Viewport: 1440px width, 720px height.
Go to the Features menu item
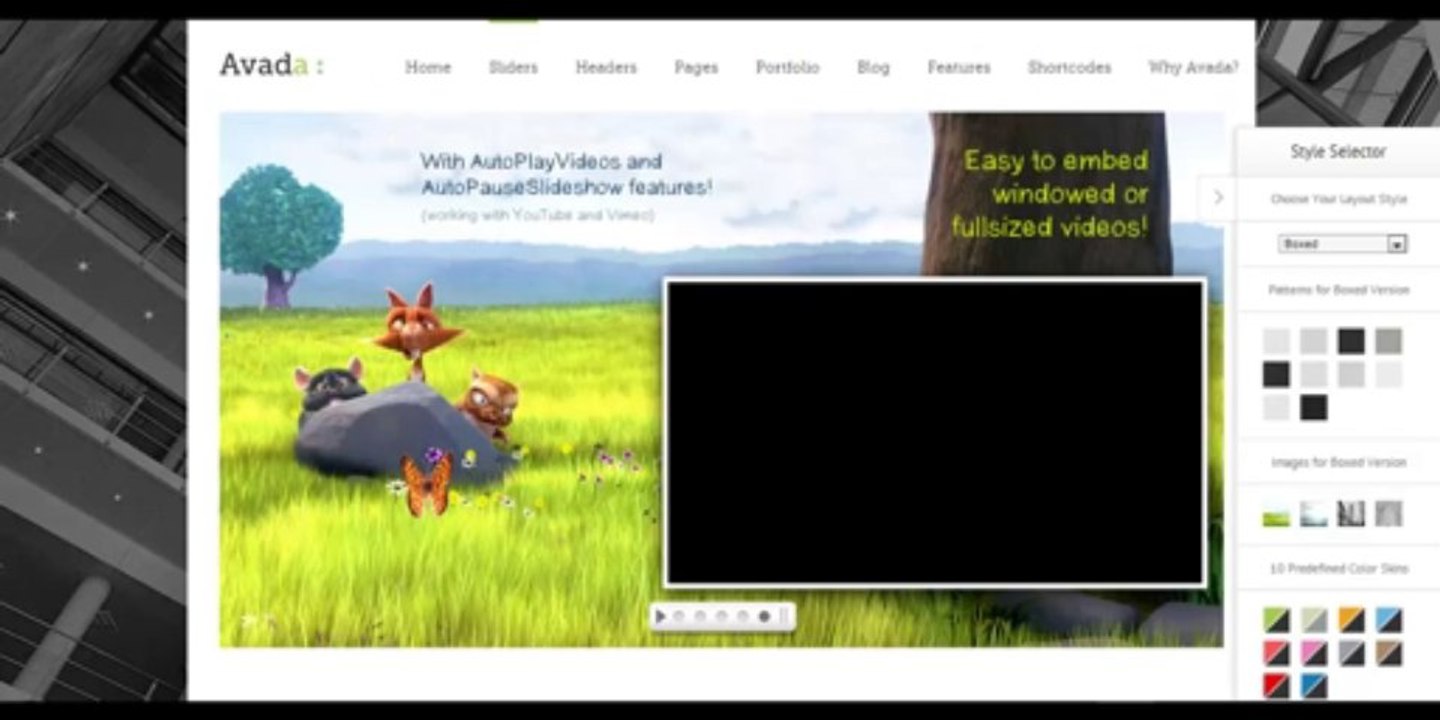point(959,67)
